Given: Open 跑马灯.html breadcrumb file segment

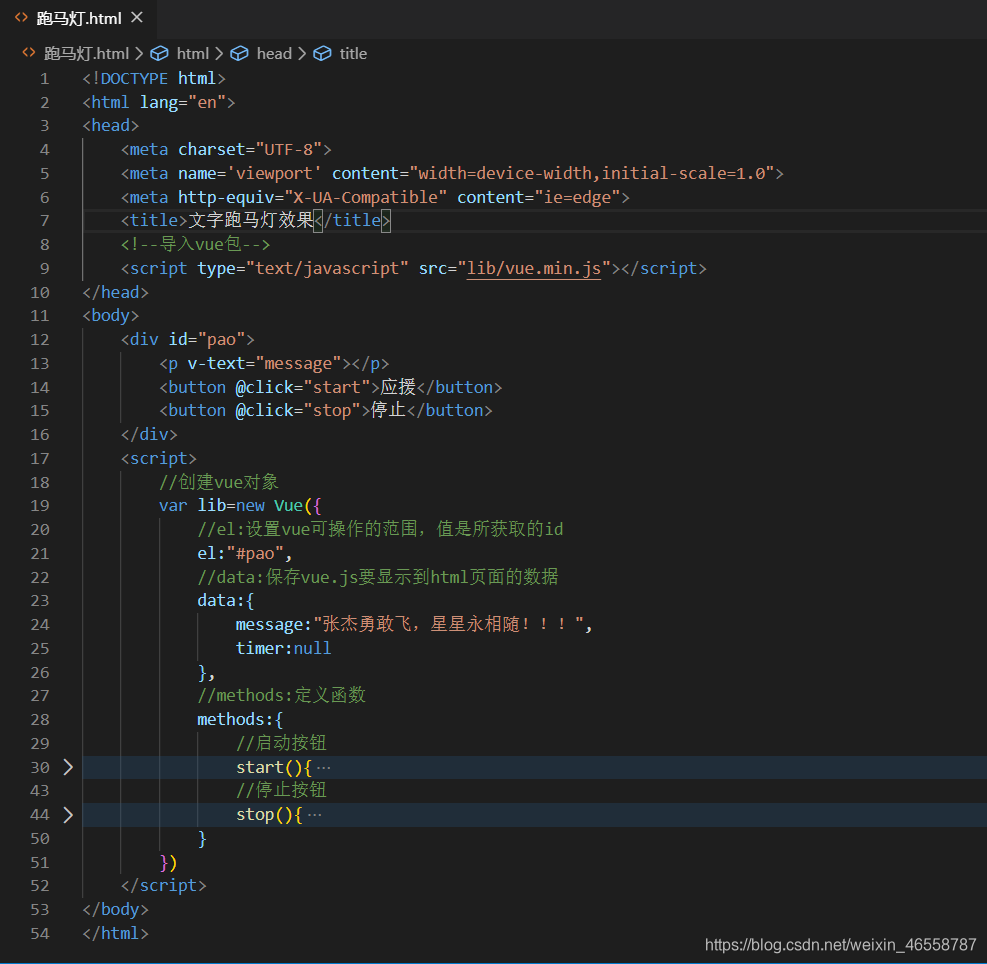Looking at the screenshot, I should point(86,54).
